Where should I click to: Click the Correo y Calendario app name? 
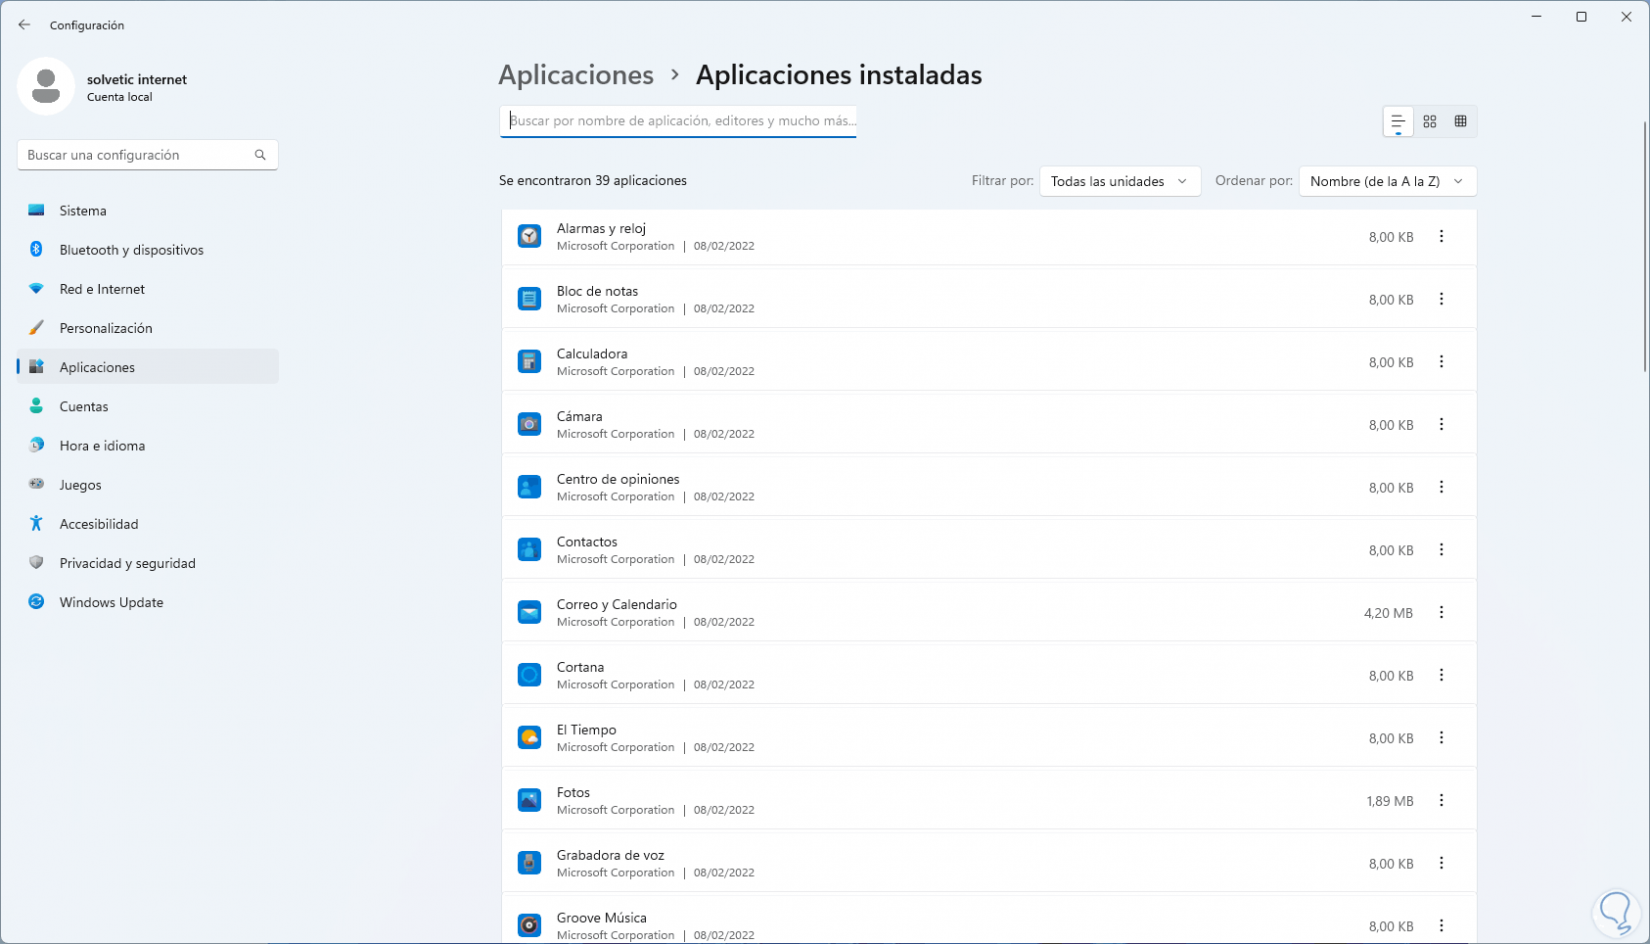(x=617, y=604)
